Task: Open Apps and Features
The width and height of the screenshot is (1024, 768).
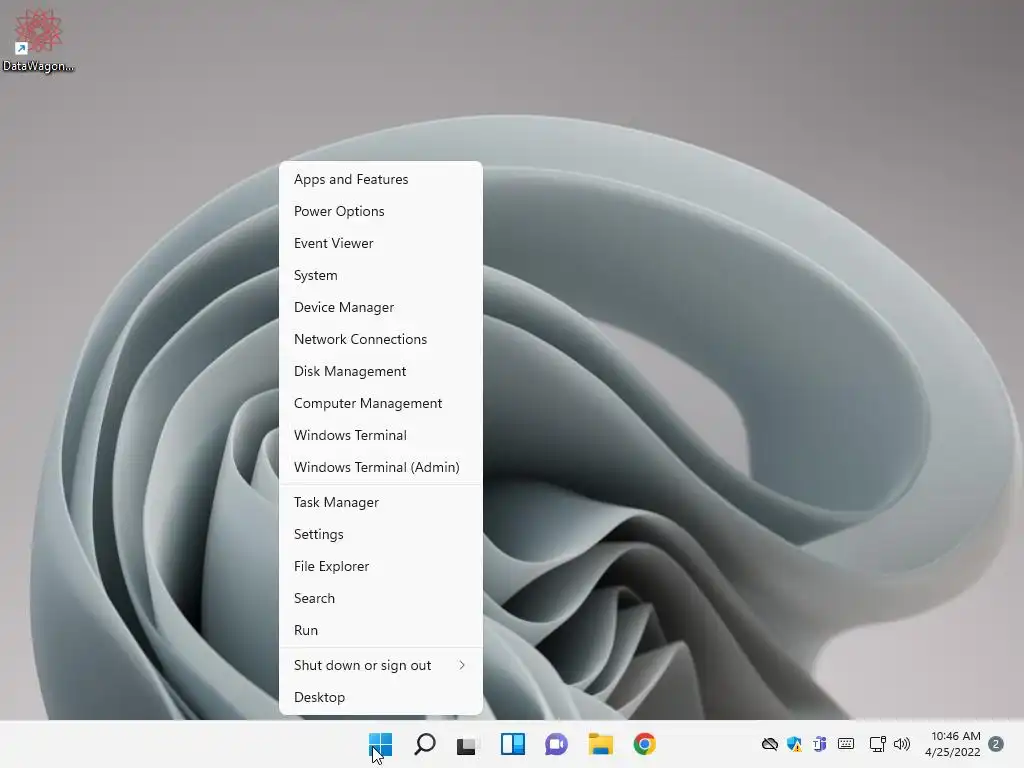Action: pos(381,179)
